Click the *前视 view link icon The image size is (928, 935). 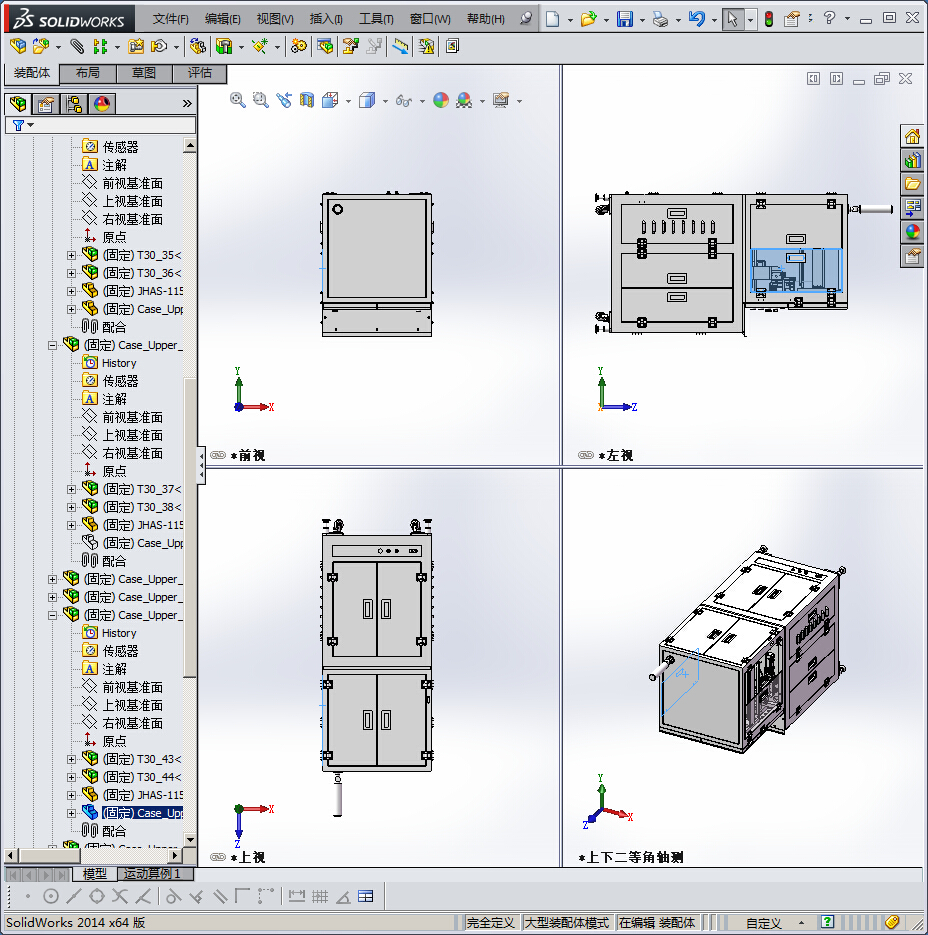[x=218, y=455]
